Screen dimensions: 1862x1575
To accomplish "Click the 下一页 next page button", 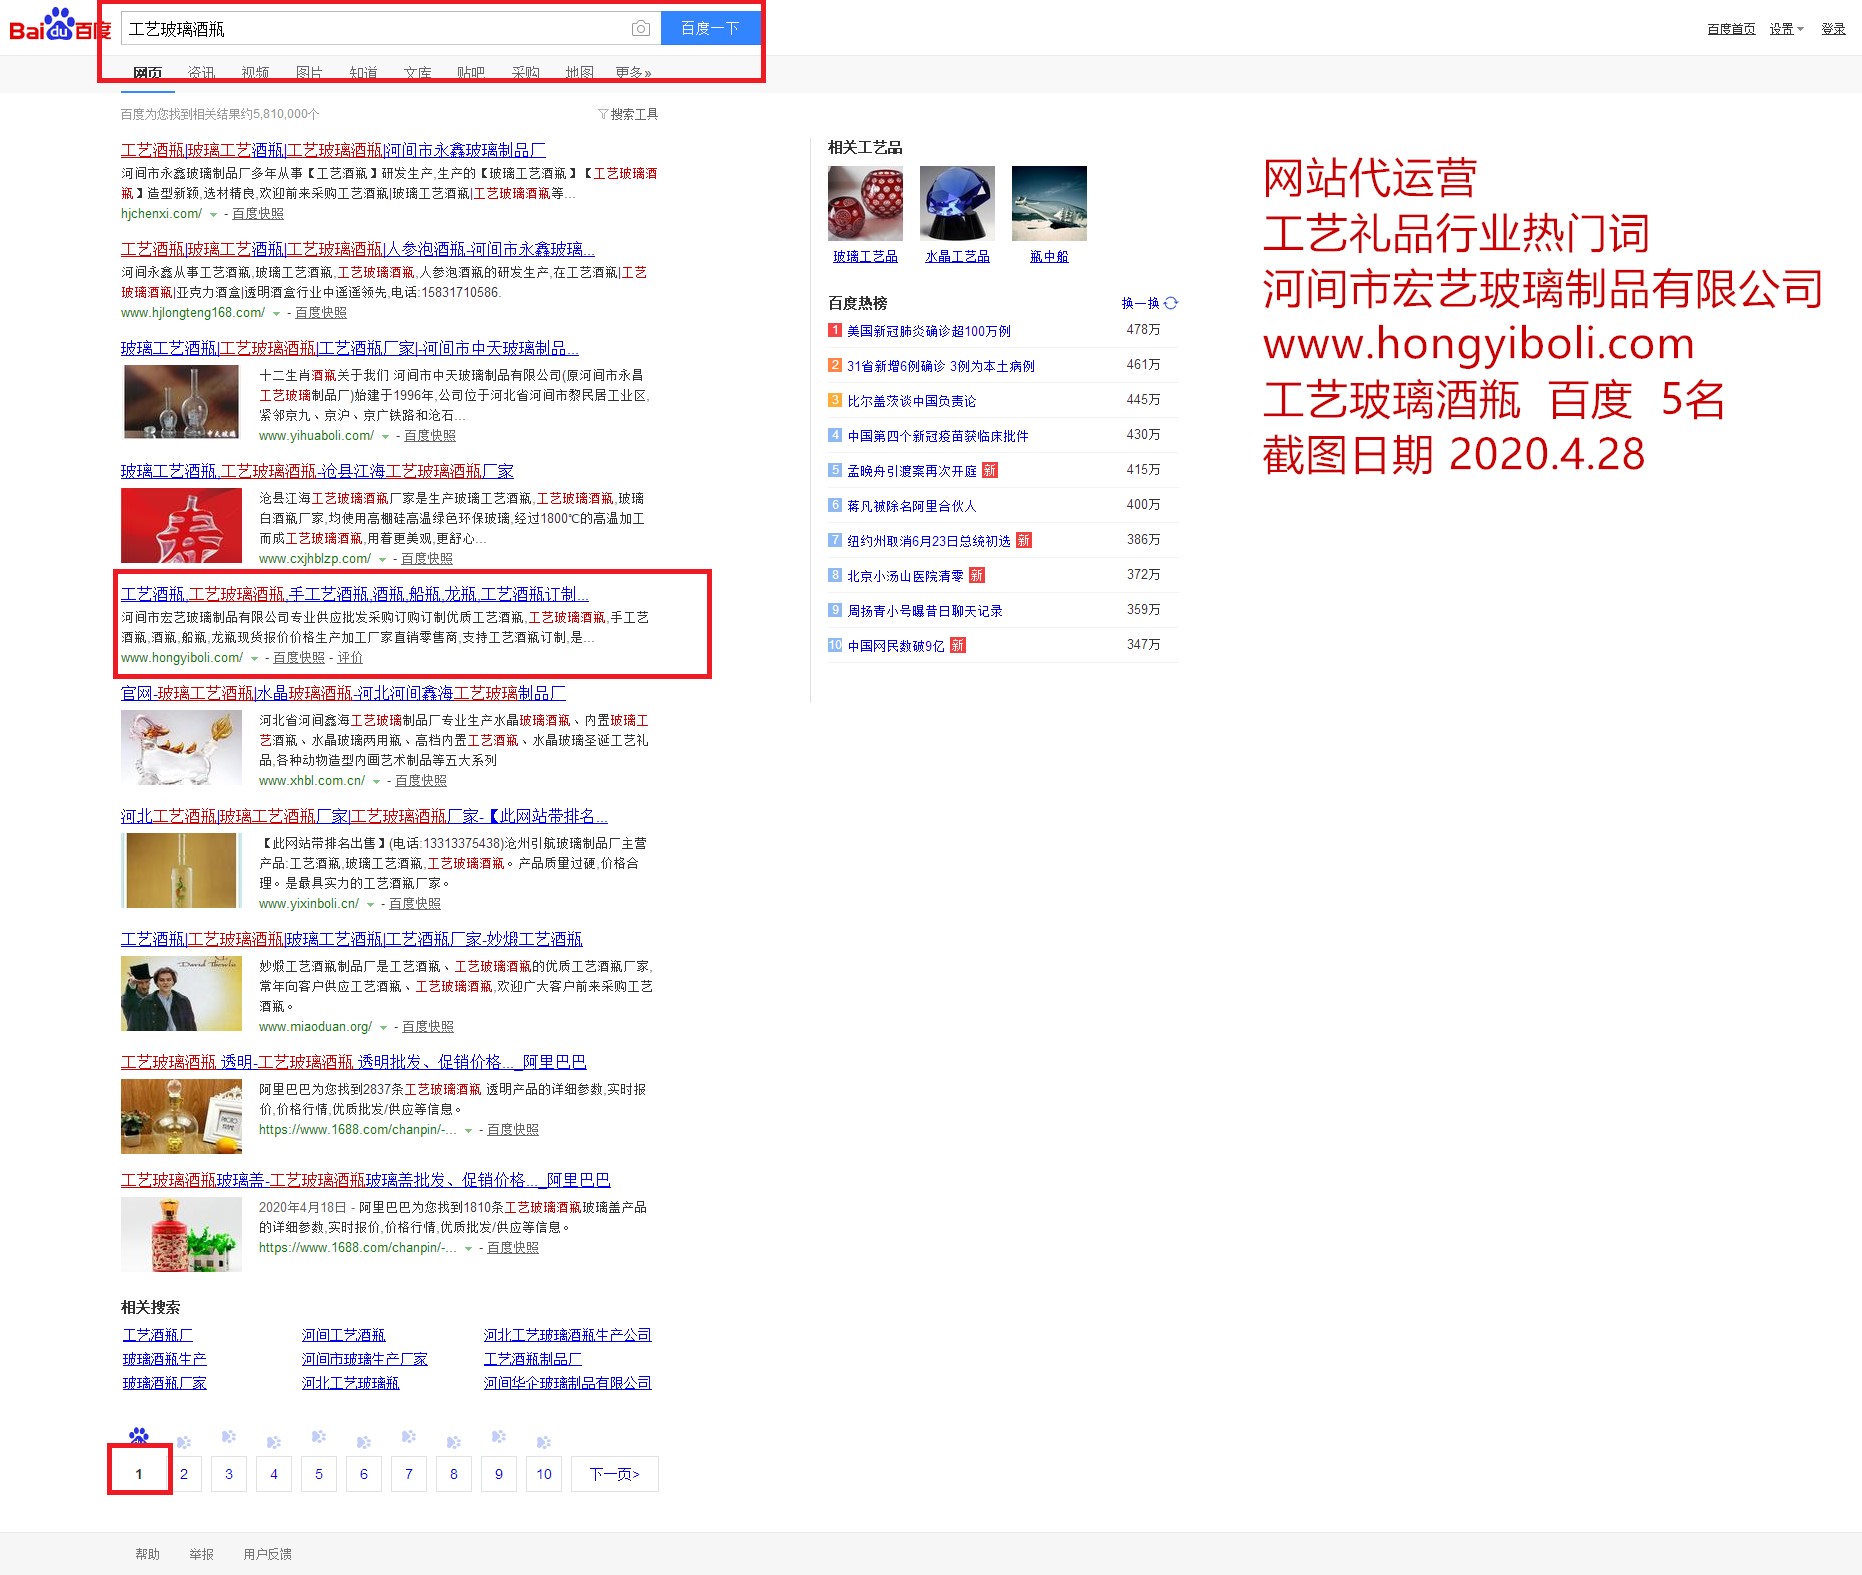I will pos(614,1474).
